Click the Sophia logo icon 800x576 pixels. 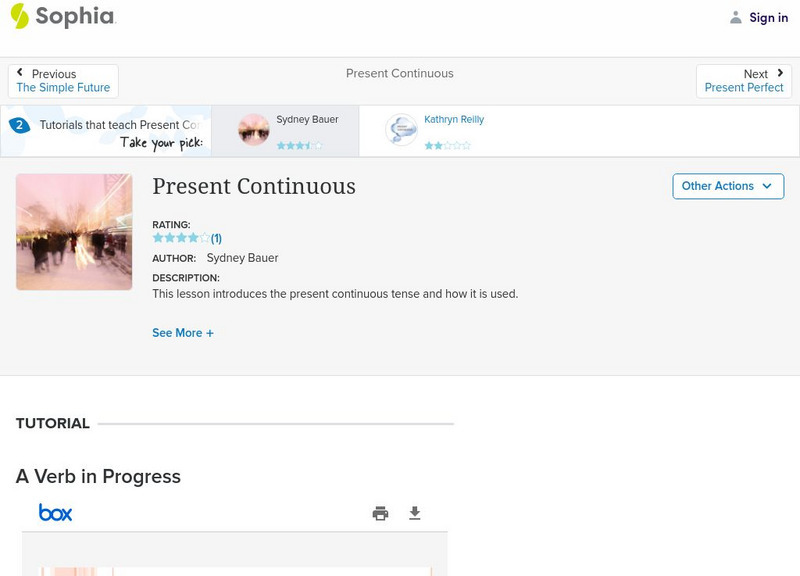point(19,16)
